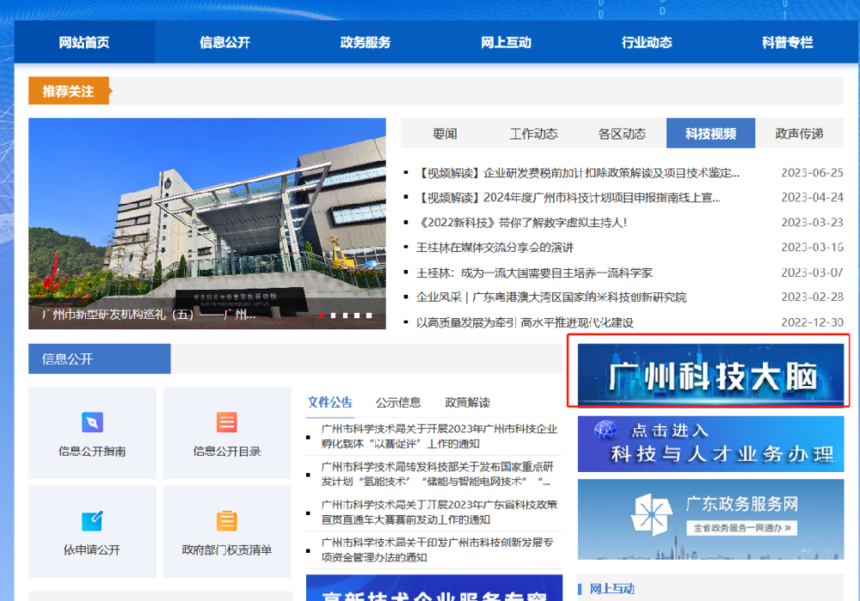
Task: Click the 依申请公开 edit icon
Action: coord(92,520)
